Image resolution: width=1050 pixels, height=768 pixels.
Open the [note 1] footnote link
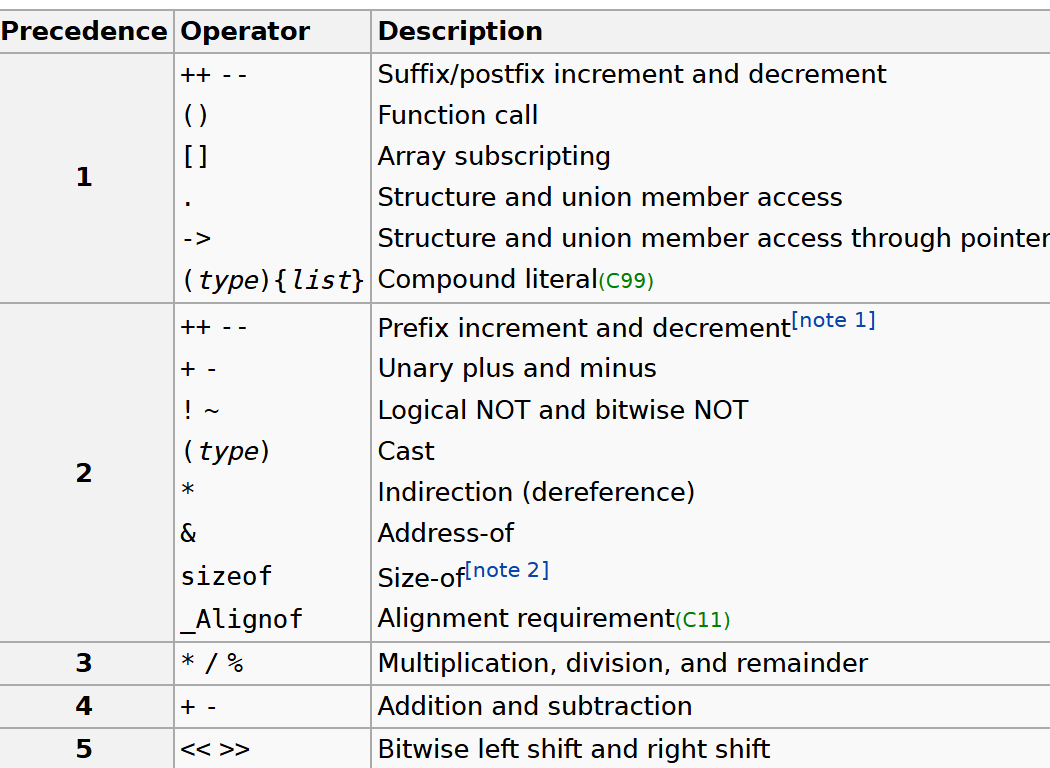833,320
